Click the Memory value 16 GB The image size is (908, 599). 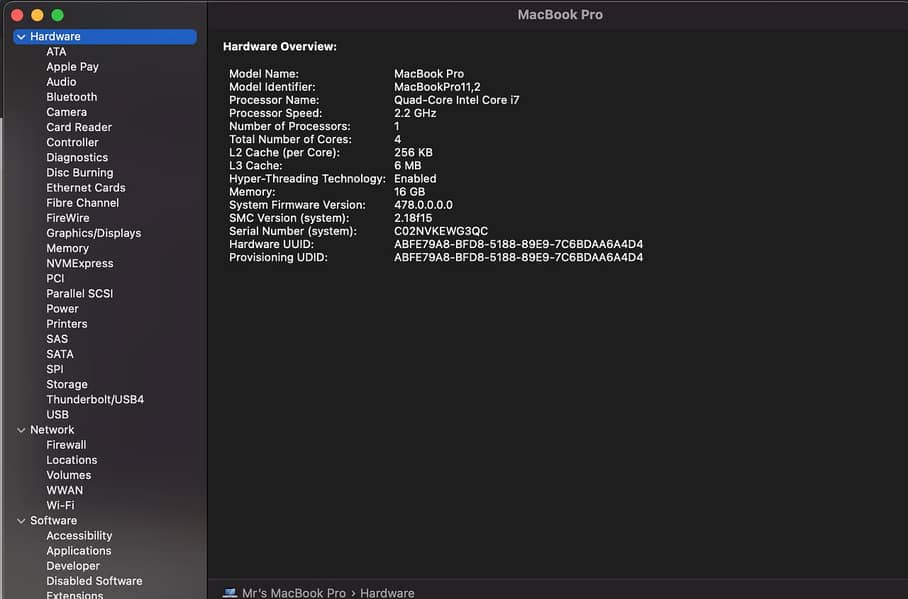pyautogui.click(x=409, y=192)
